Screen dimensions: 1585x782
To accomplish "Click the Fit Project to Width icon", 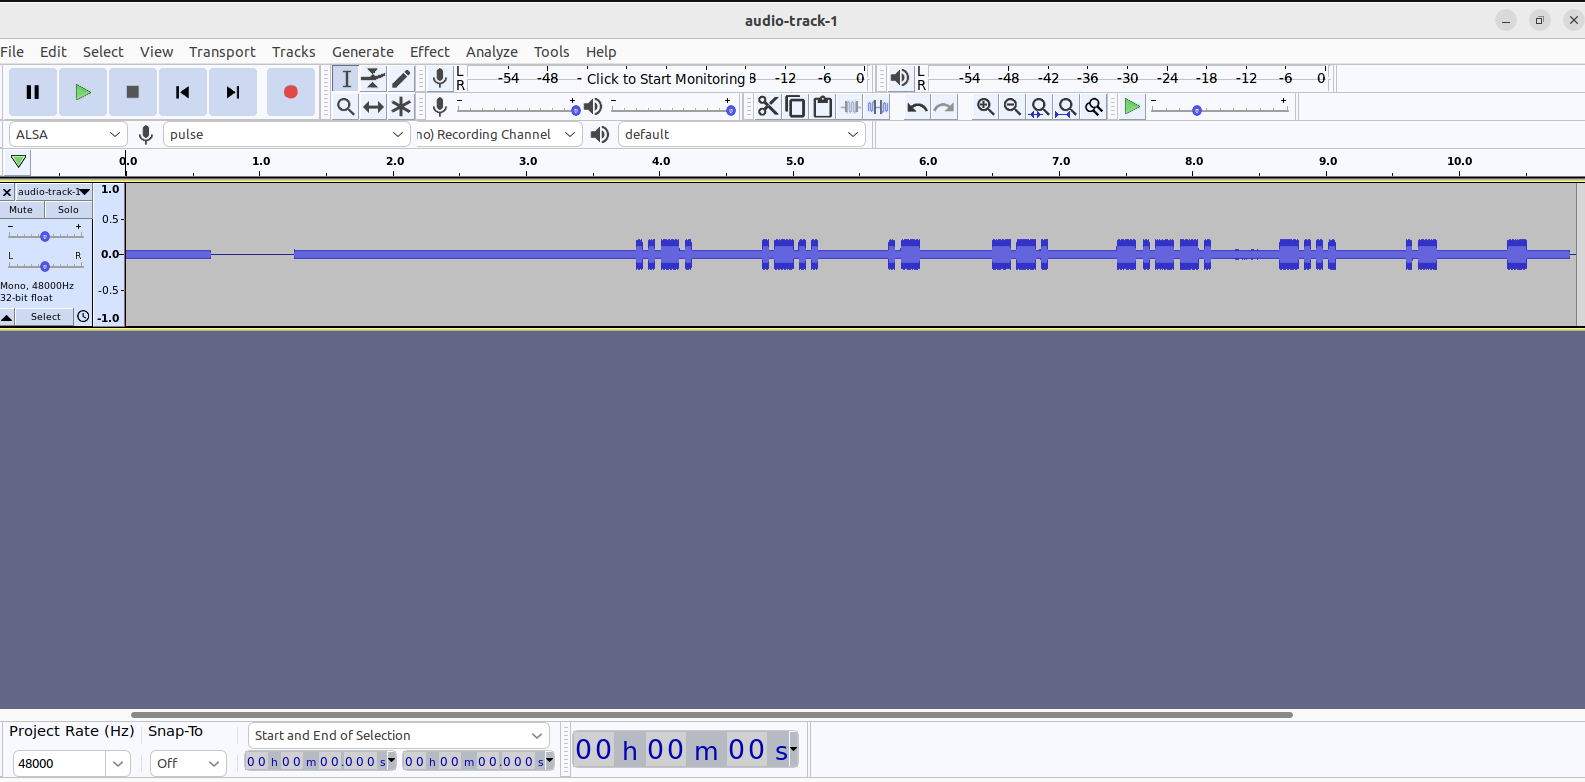I will (1067, 107).
